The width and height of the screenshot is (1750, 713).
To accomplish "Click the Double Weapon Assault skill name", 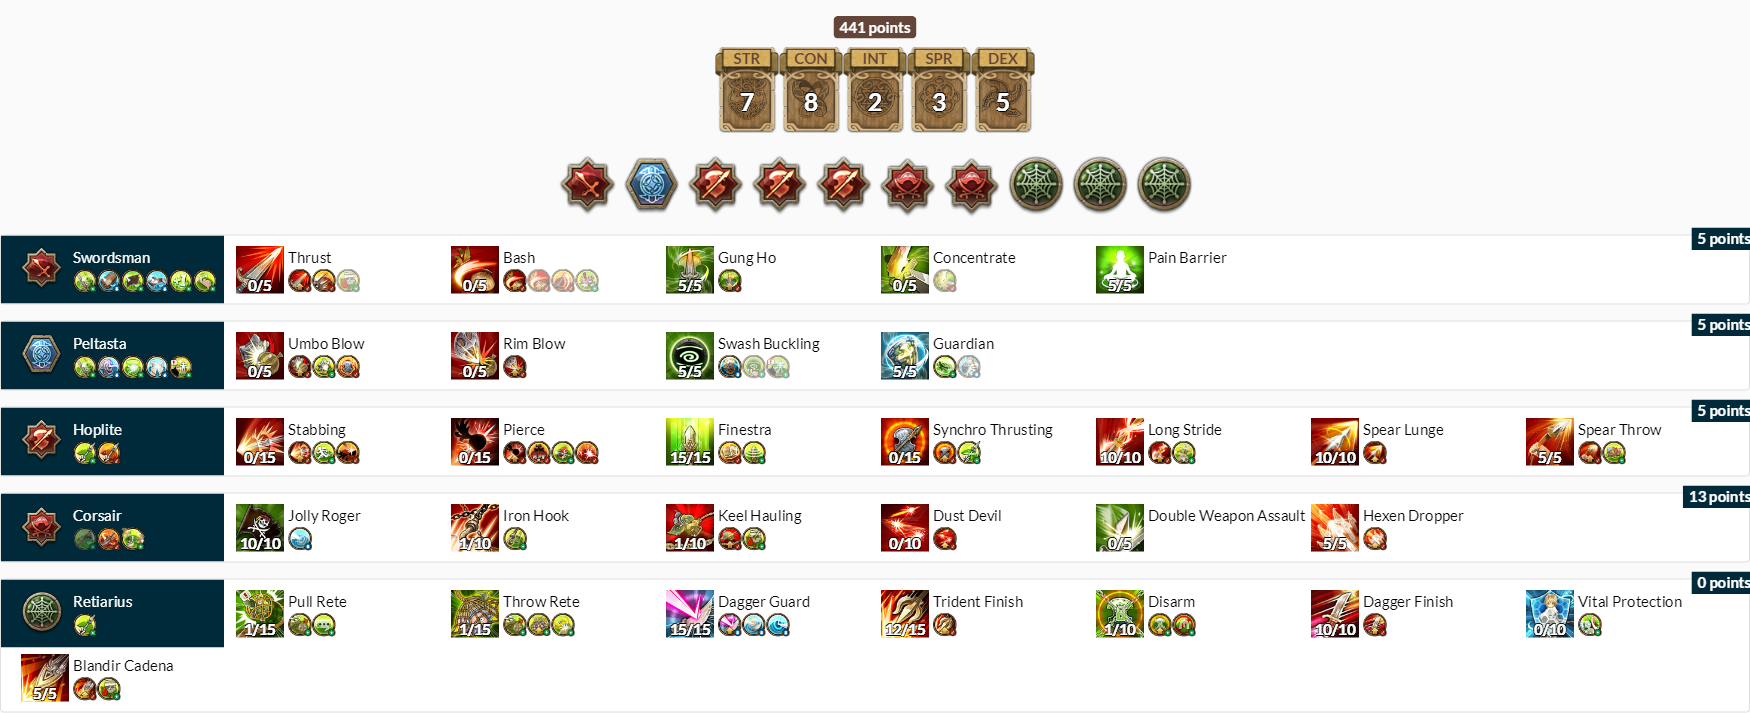I will pyautogui.click(x=1226, y=516).
